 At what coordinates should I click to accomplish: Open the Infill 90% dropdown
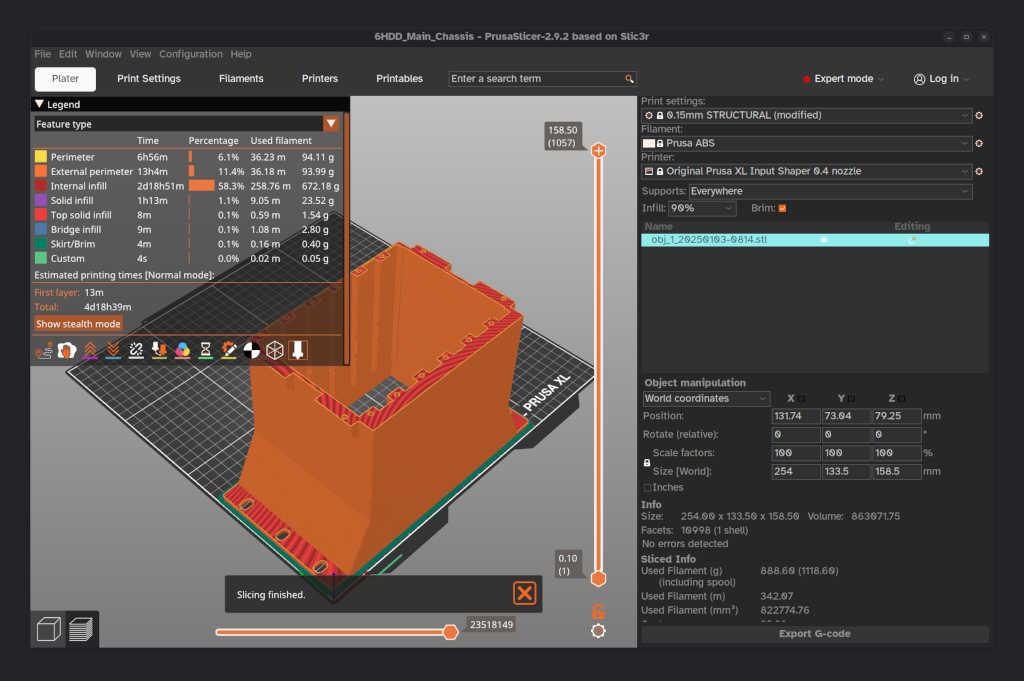tap(703, 208)
